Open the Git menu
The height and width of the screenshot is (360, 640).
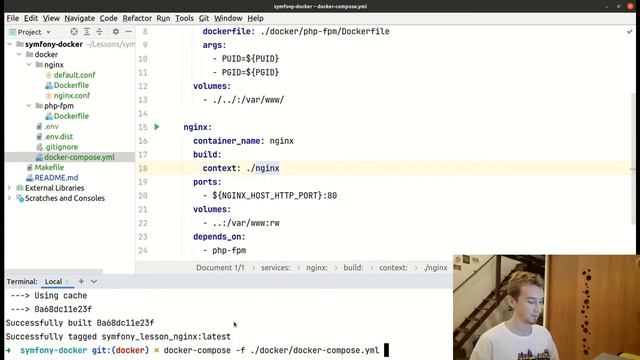tap(204, 18)
